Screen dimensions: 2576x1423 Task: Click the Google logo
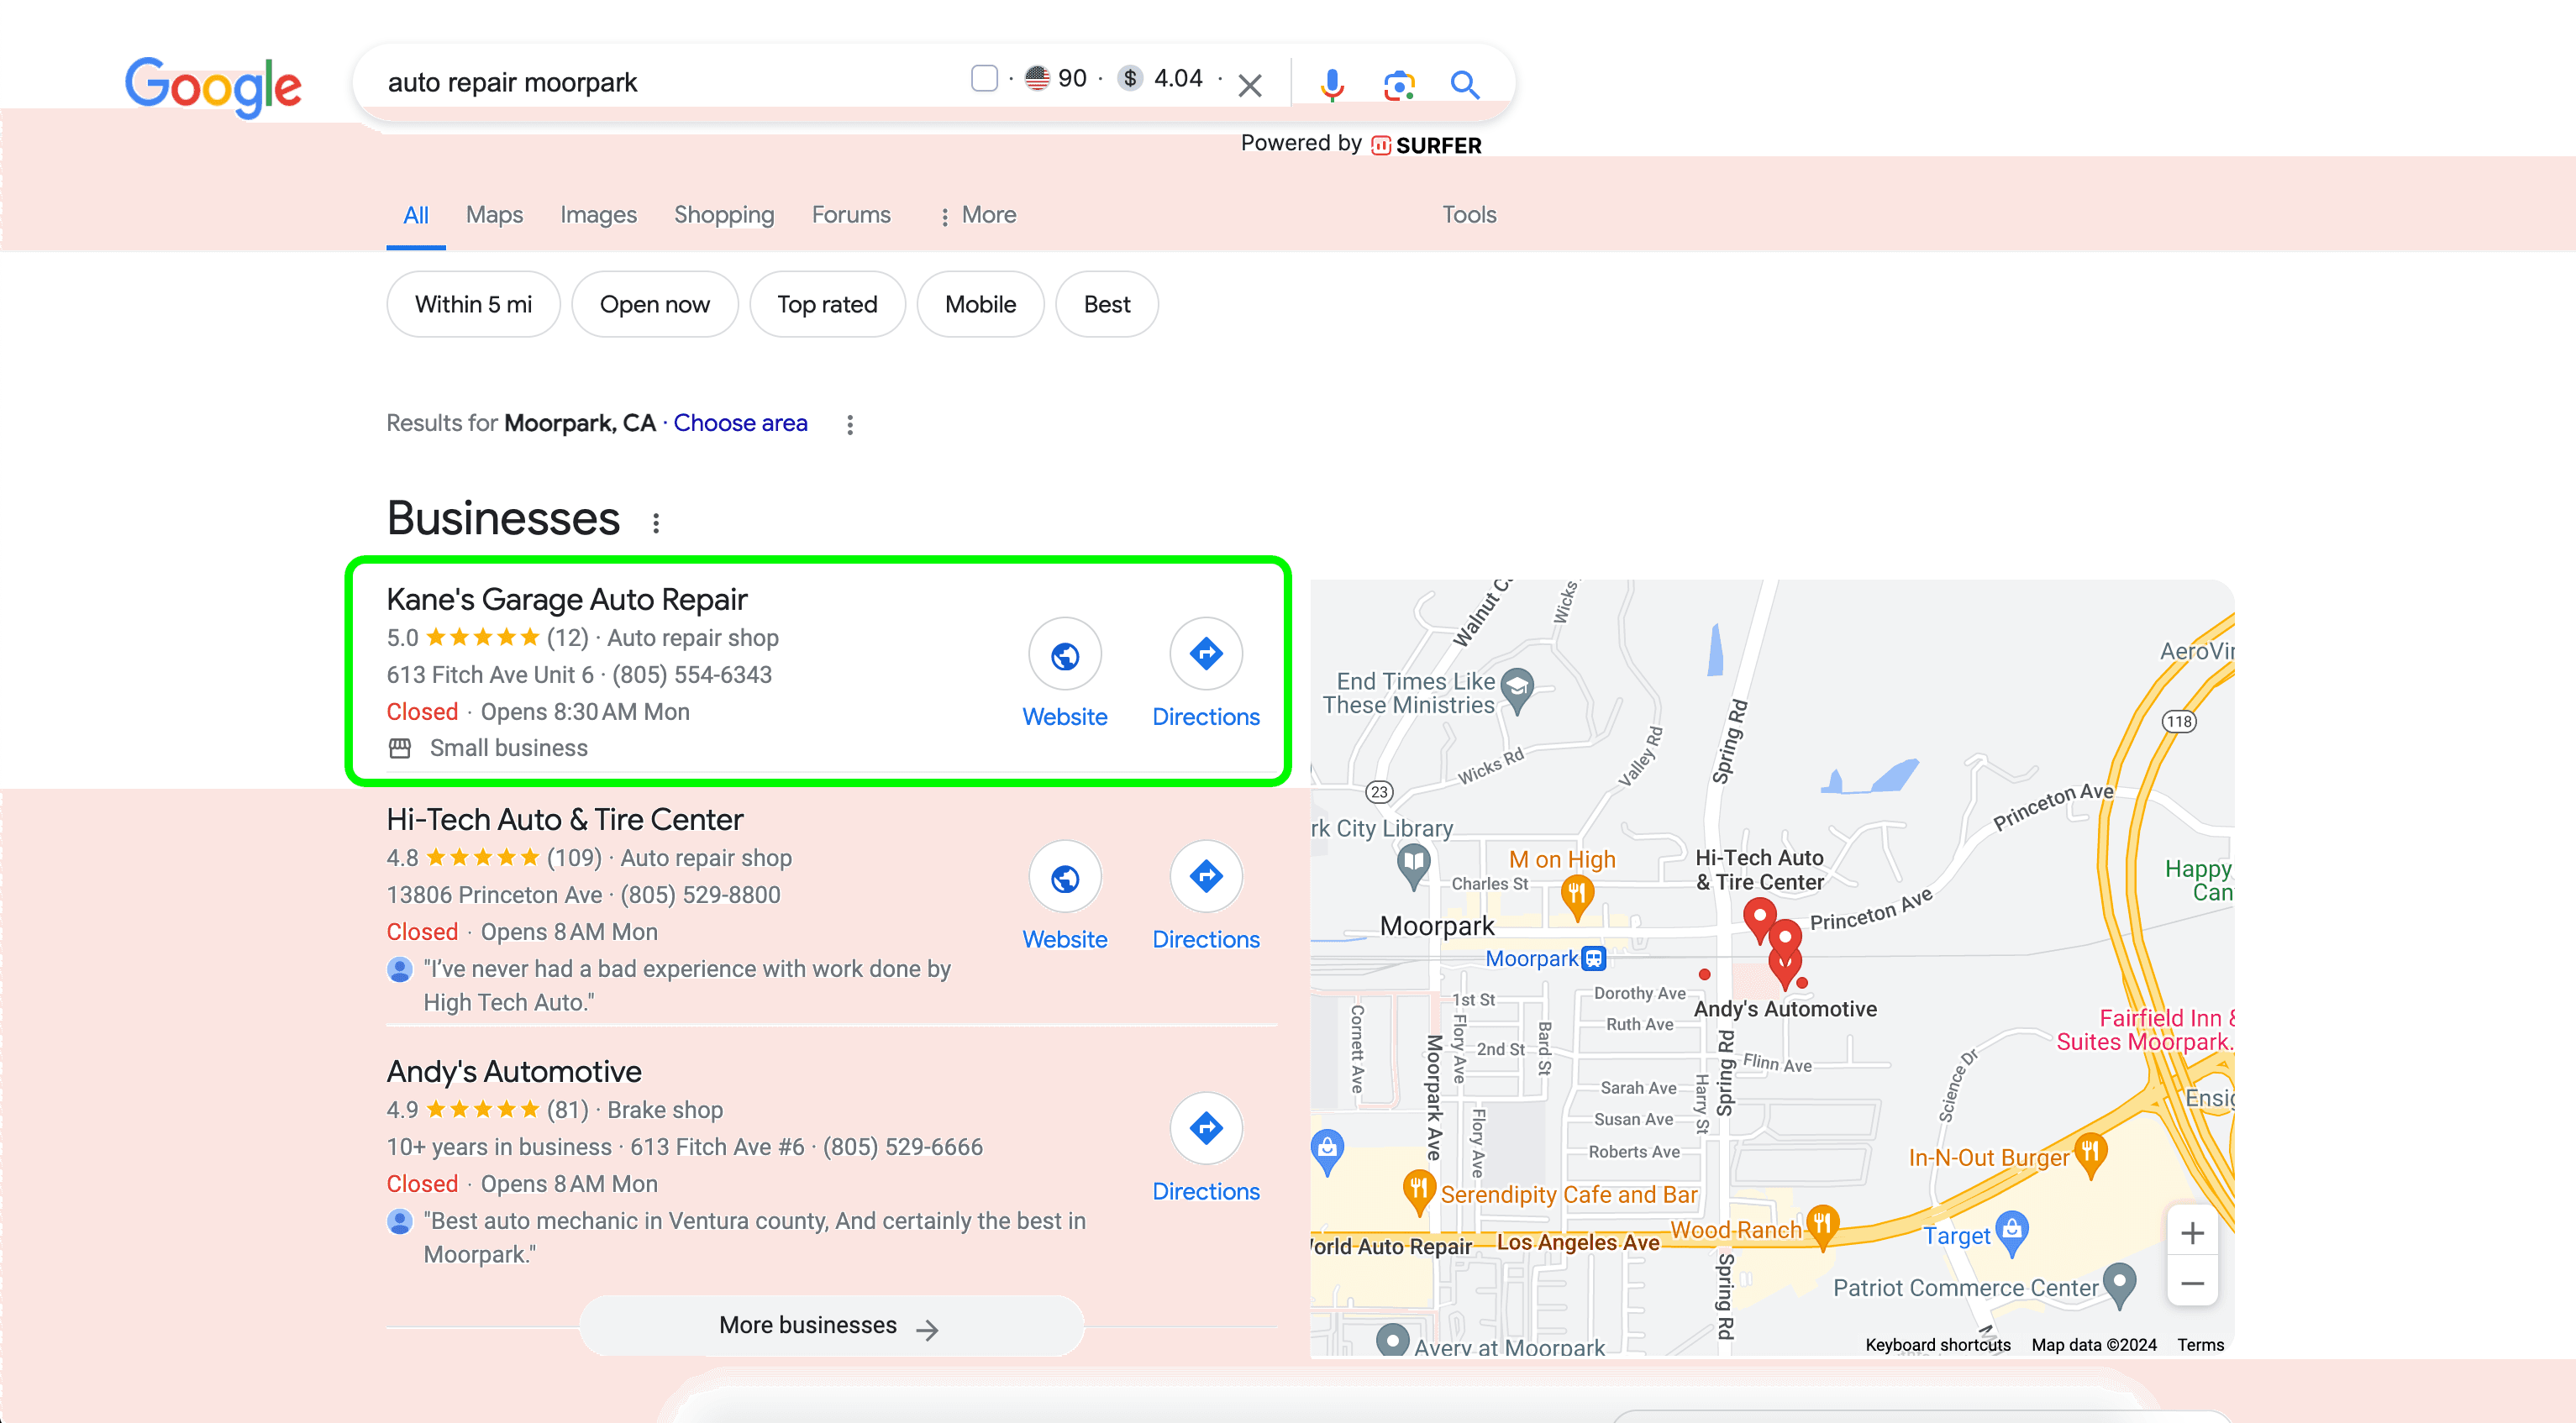(213, 87)
